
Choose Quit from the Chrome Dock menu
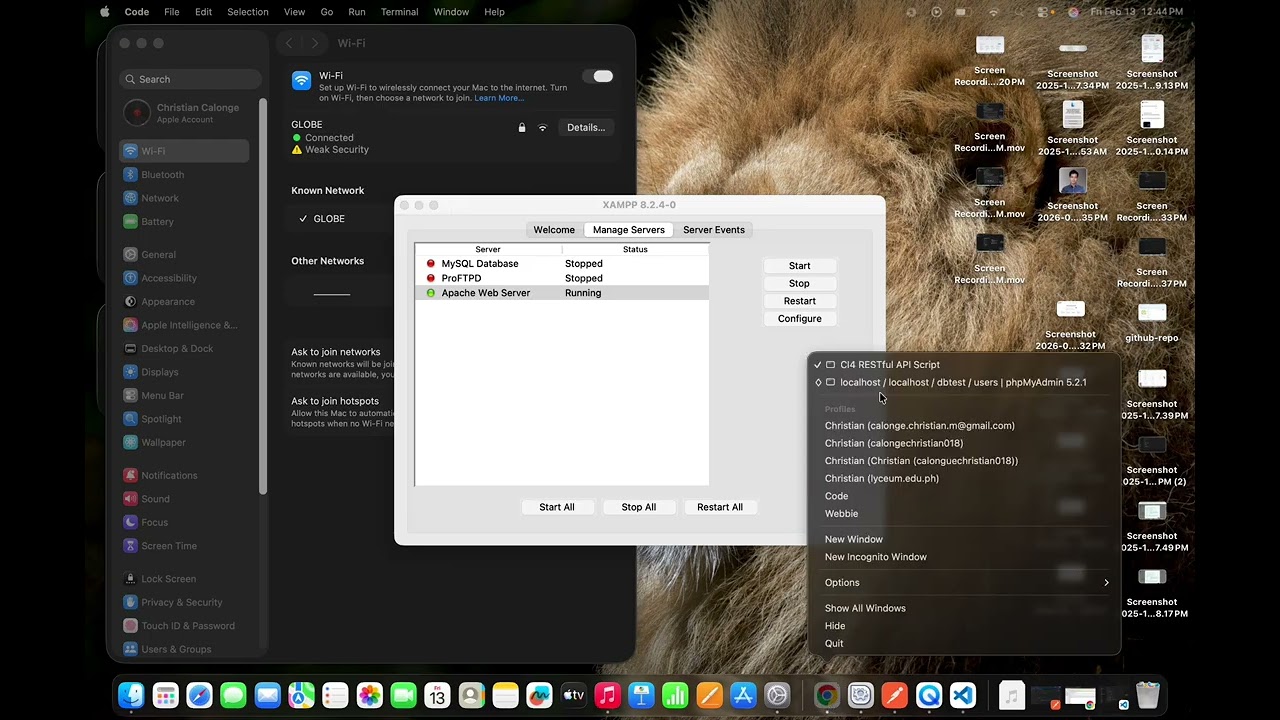pos(965,644)
